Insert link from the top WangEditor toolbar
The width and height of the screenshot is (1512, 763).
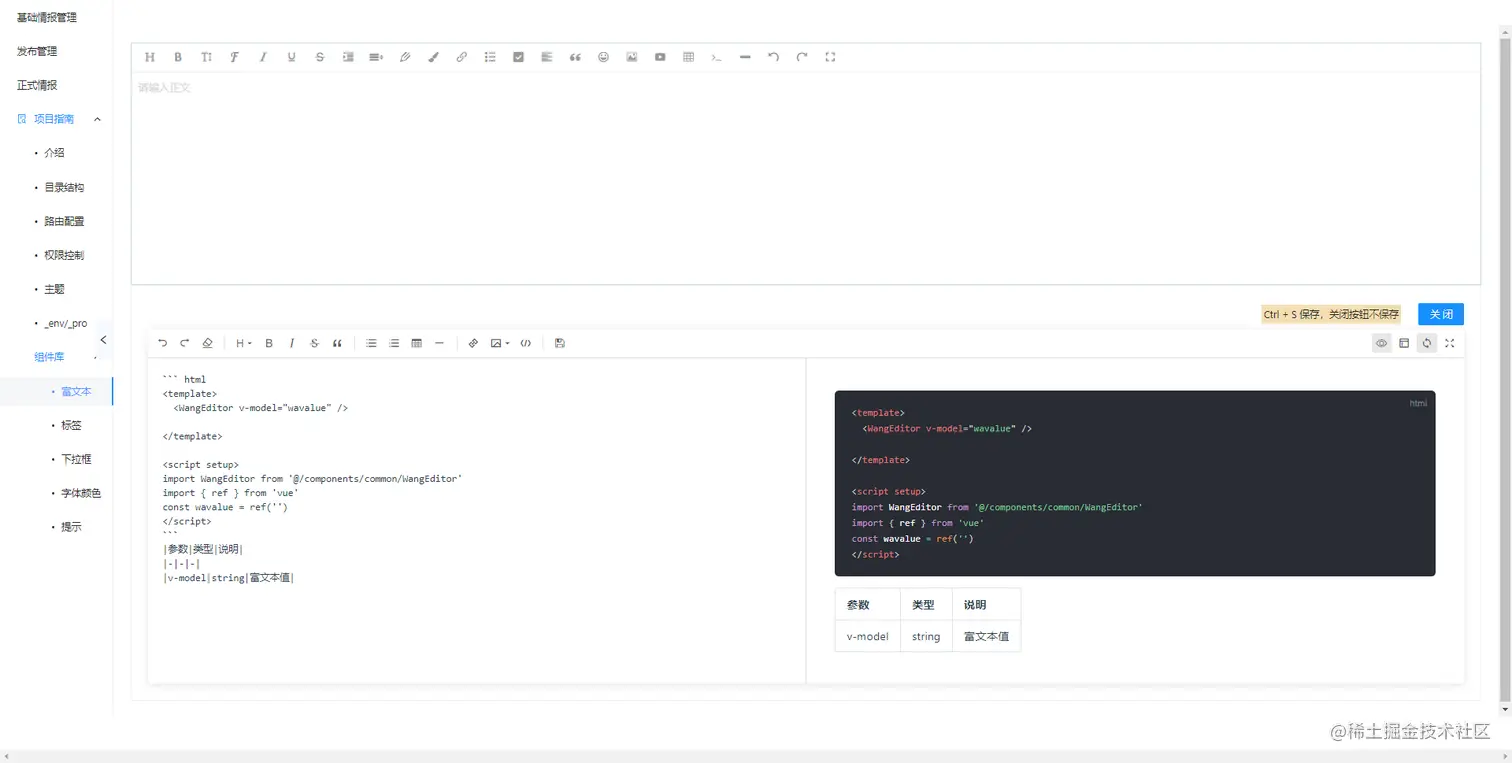[x=461, y=57]
